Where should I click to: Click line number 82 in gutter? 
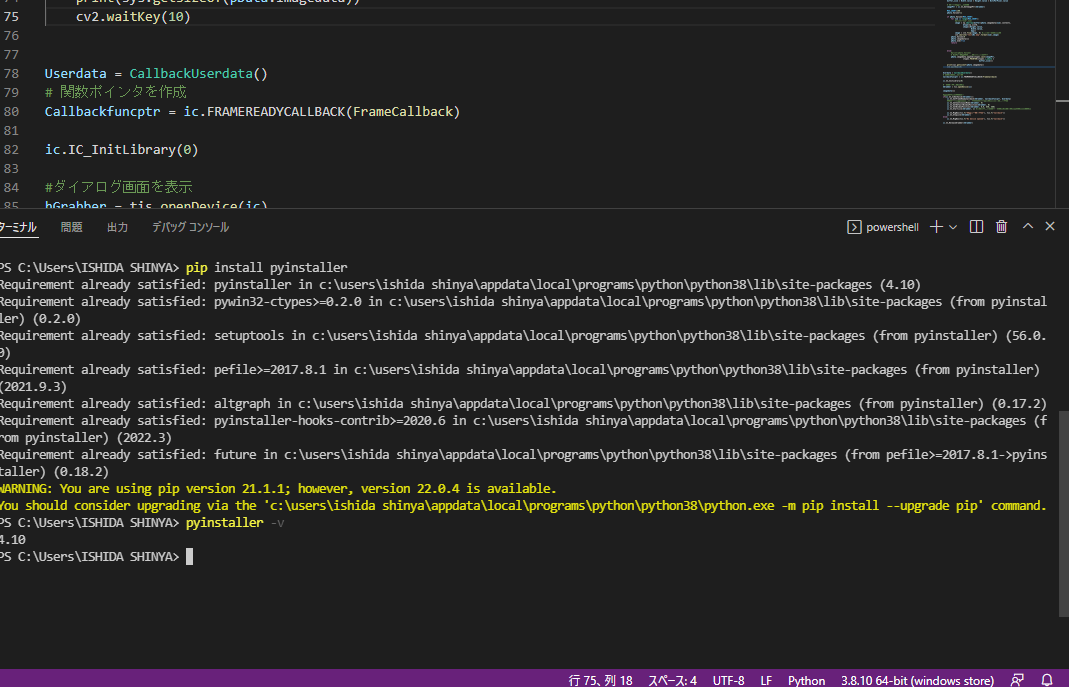click(x=12, y=150)
